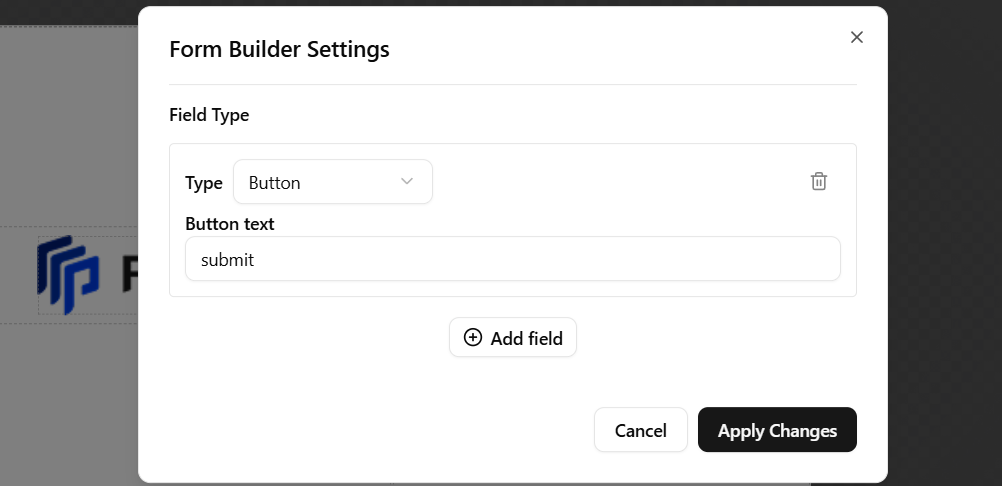Close the Form Builder Settings dialog

pyautogui.click(x=856, y=37)
